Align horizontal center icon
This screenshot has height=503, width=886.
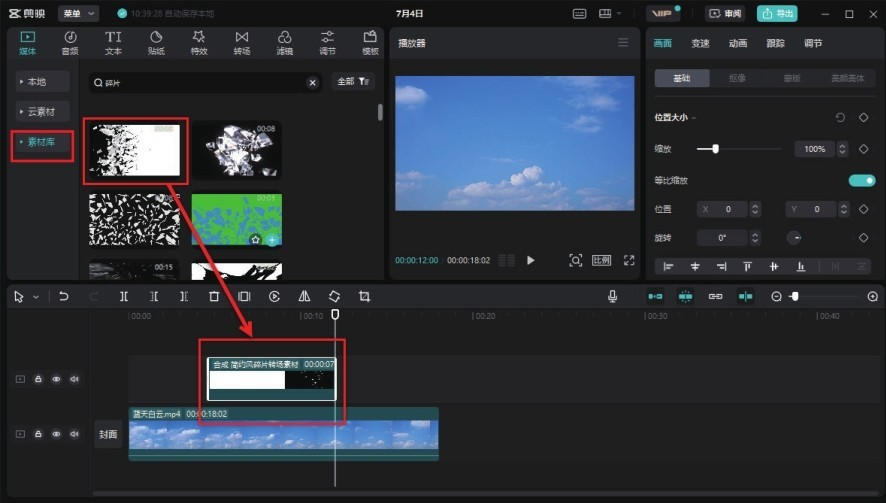pyautogui.click(x=695, y=266)
